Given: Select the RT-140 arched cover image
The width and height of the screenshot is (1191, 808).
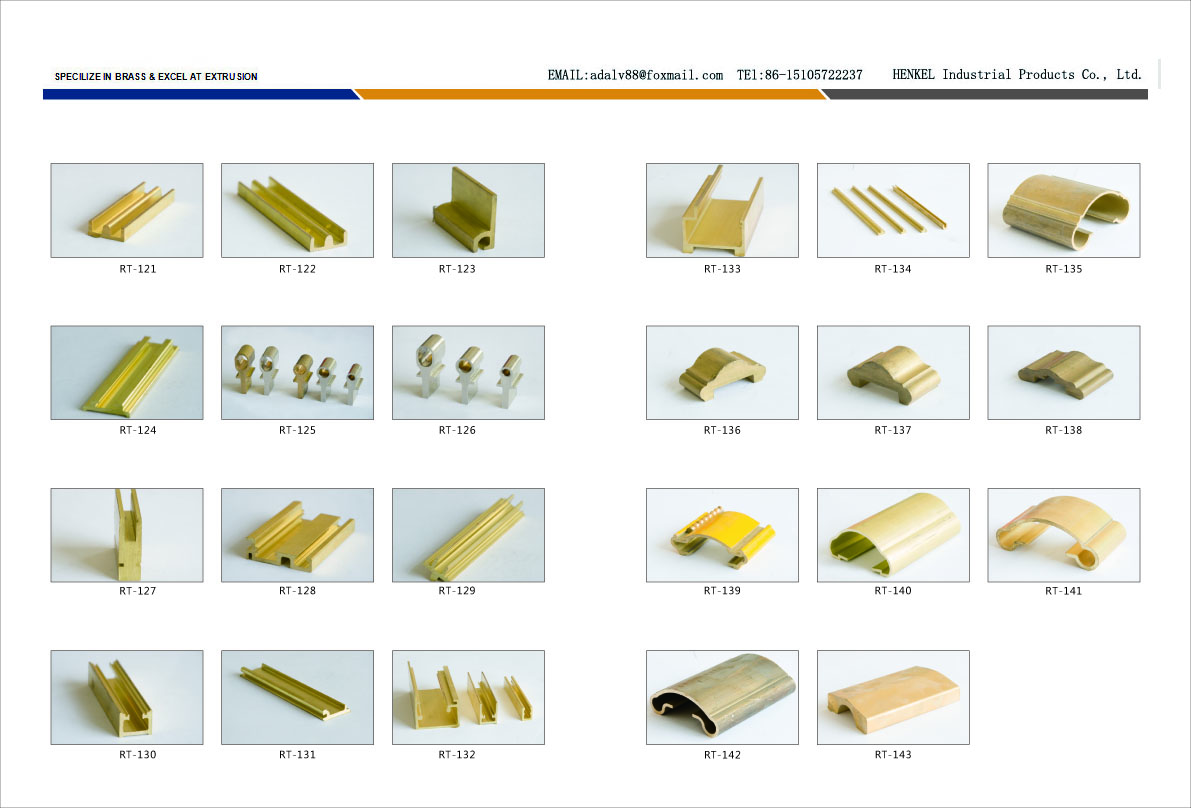Looking at the screenshot, I should (x=893, y=535).
